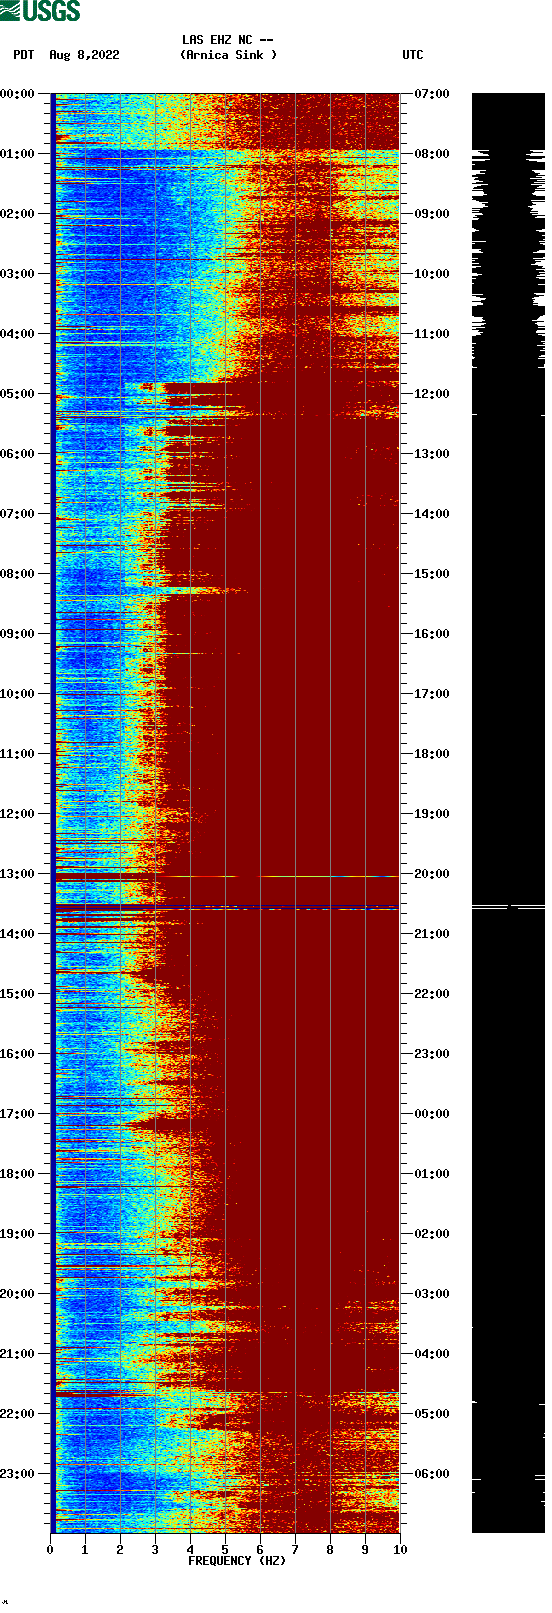Image resolution: width=552 pixels, height=1613 pixels.
Task: Select the station title 'LAS EHZ NC --'
Action: coord(228,40)
